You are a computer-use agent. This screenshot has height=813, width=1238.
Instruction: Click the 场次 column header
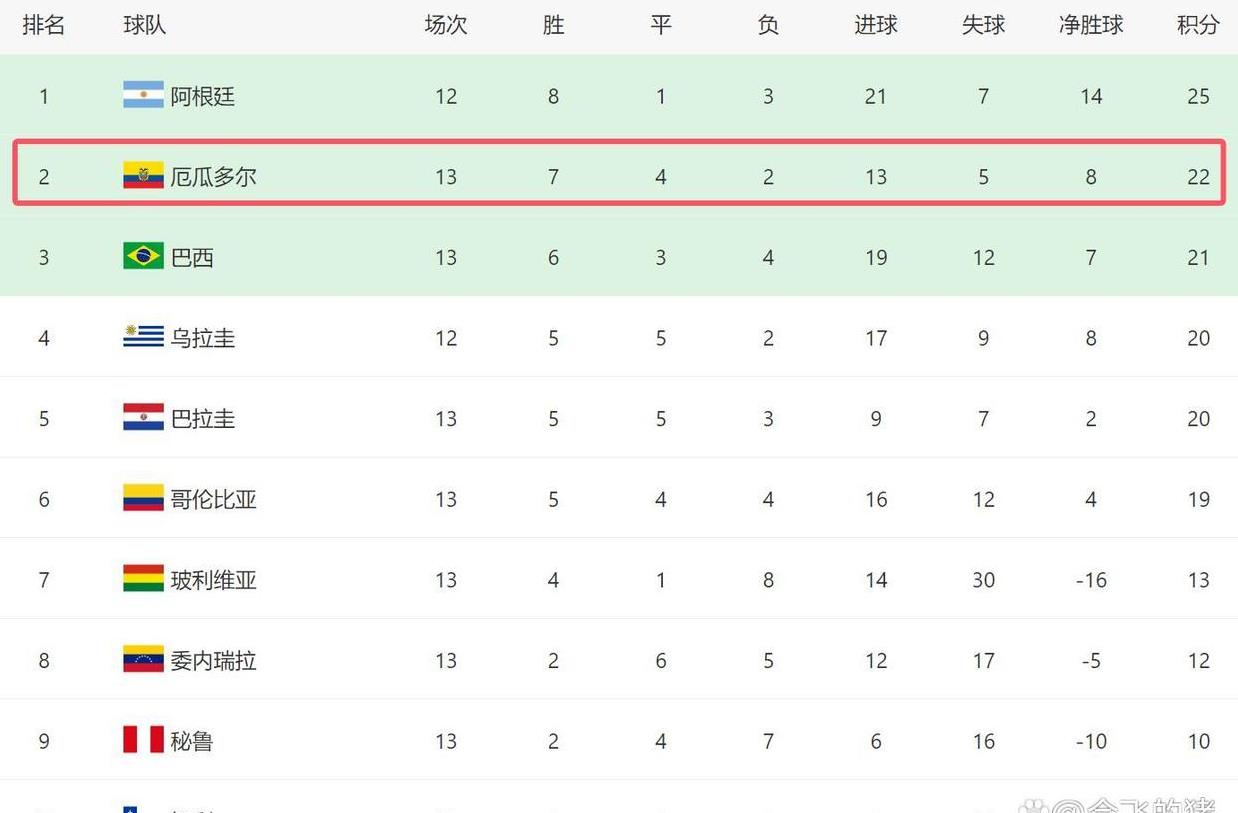446,25
